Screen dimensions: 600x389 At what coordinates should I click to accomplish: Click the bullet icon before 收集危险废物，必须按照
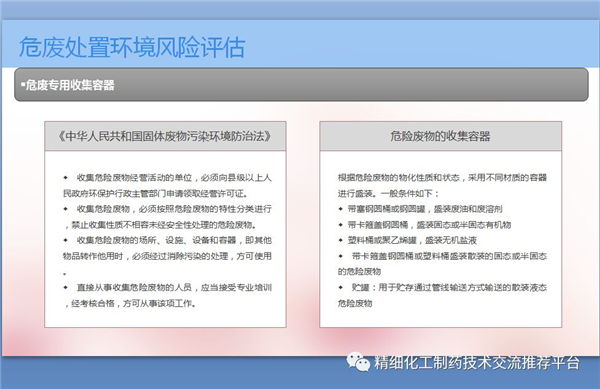coord(65,209)
